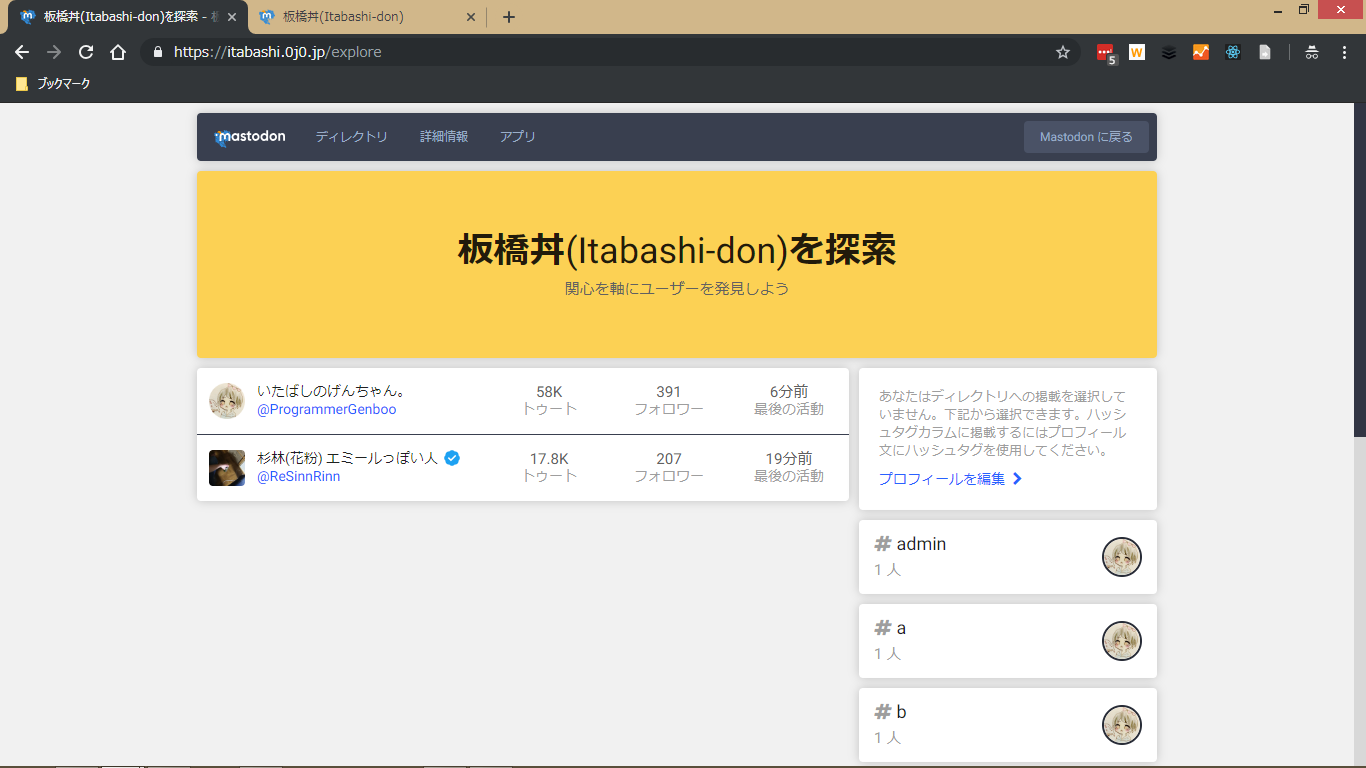This screenshot has height=768, width=1366.
Task: Open the Chrome three-dot menu
Action: pos(1344,53)
